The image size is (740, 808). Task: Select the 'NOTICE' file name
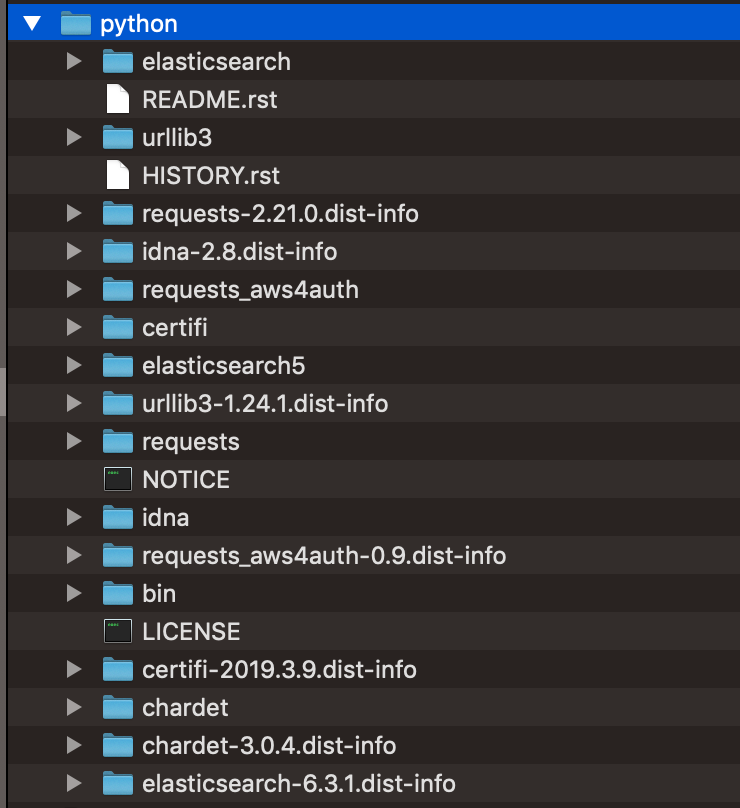click(186, 480)
